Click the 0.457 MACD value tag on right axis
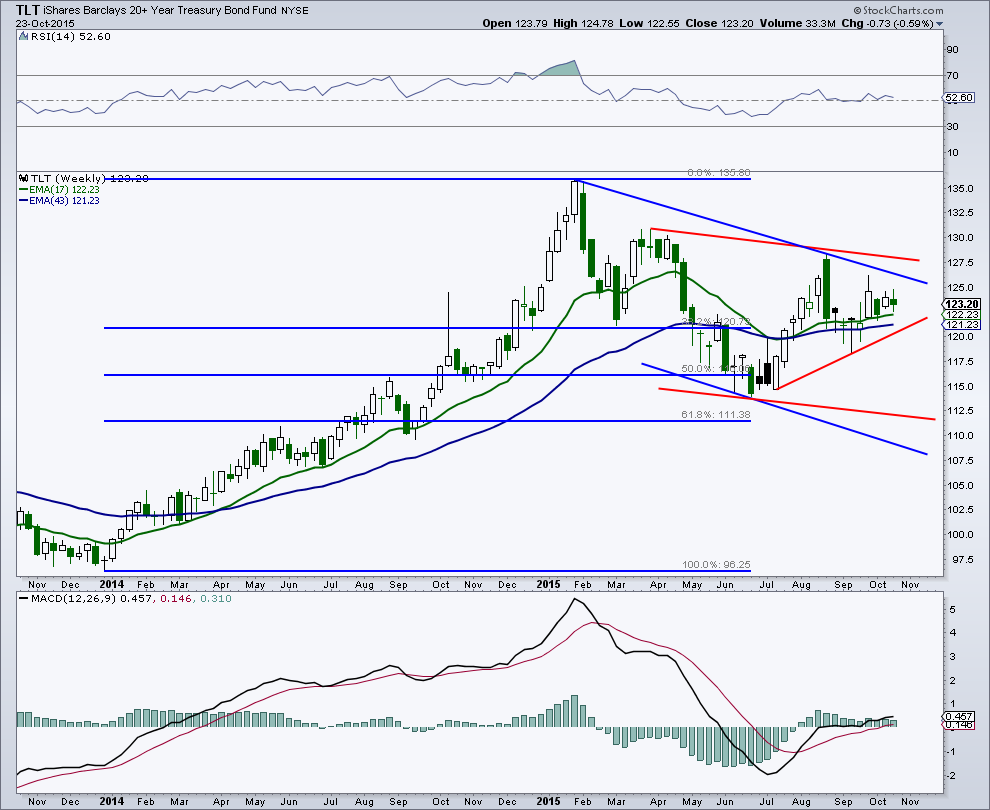Screen dimensions: 990x810 click(x=960, y=717)
